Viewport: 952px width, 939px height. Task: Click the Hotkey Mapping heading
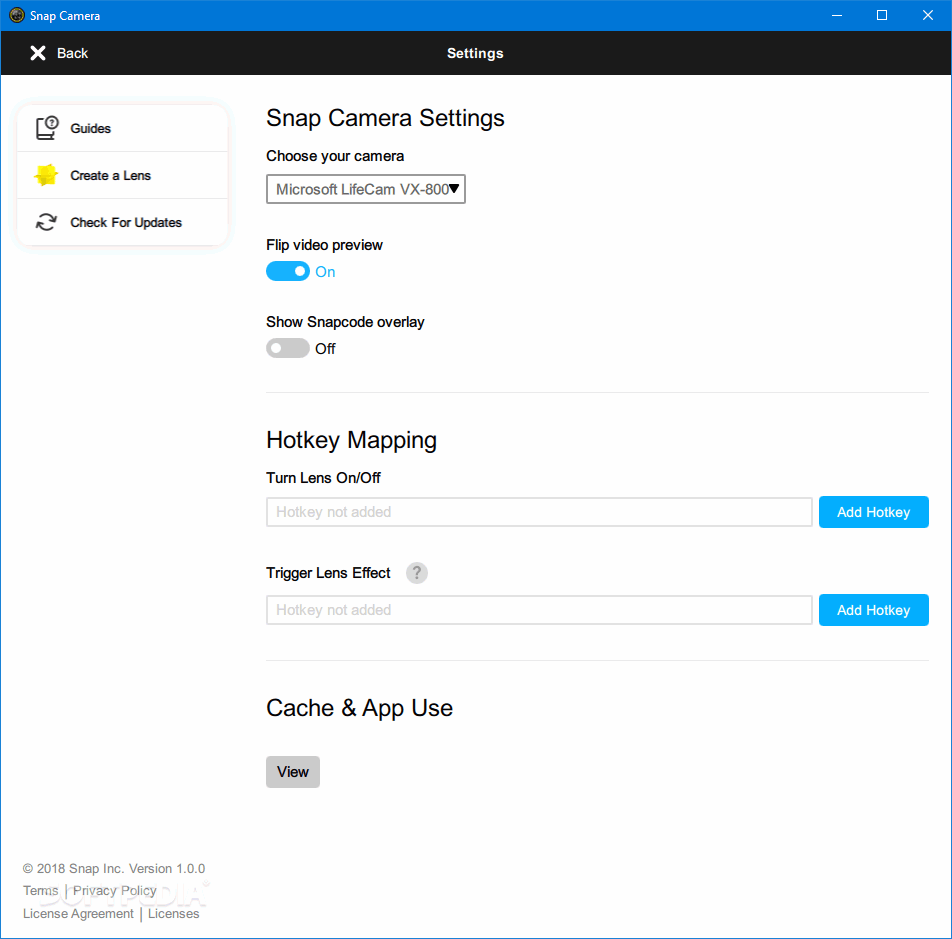click(x=351, y=441)
